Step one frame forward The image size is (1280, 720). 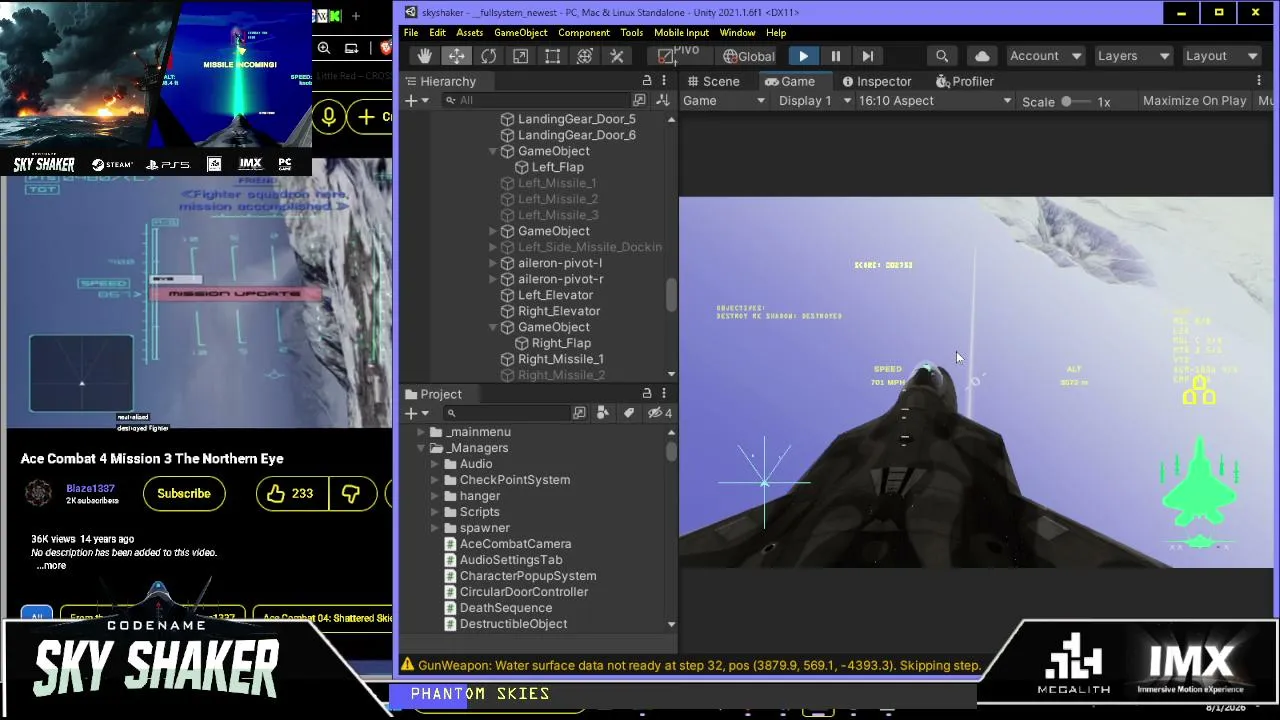[867, 56]
